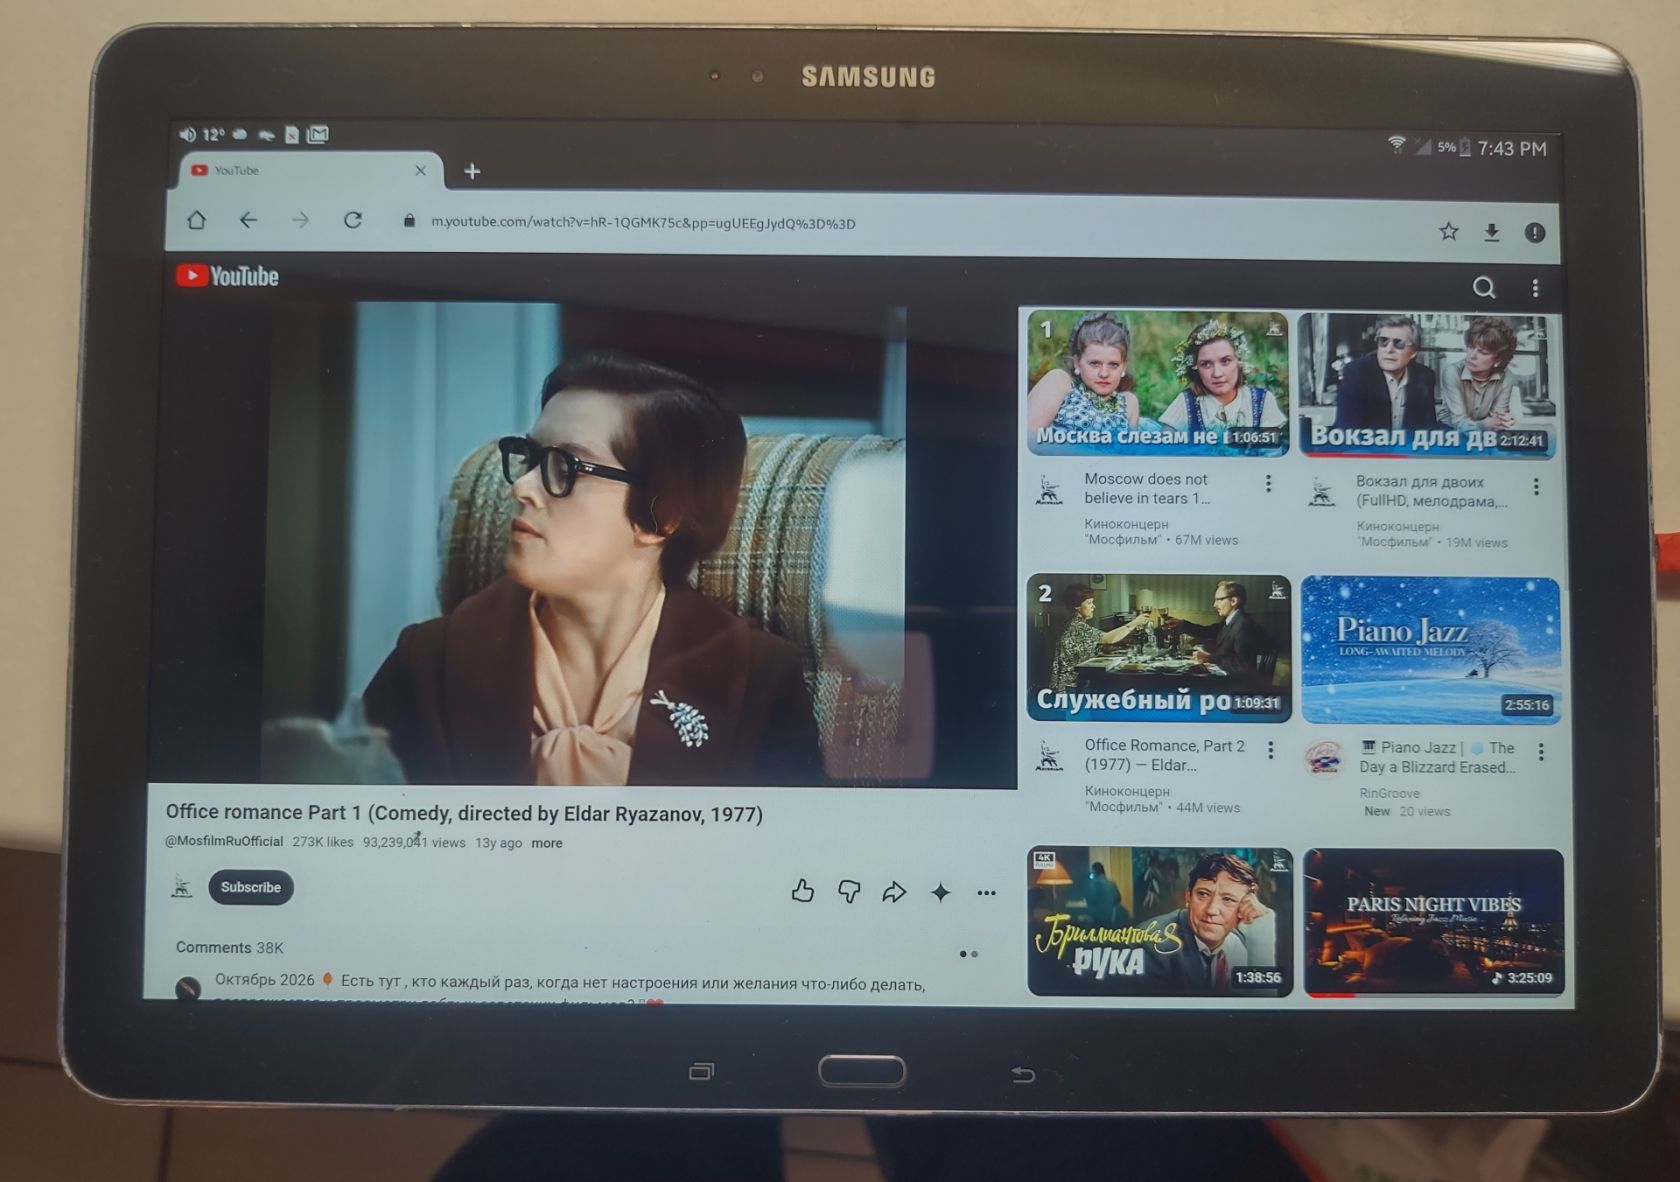Dislike the Office Romance video
The height and width of the screenshot is (1182, 1680).
click(849, 891)
